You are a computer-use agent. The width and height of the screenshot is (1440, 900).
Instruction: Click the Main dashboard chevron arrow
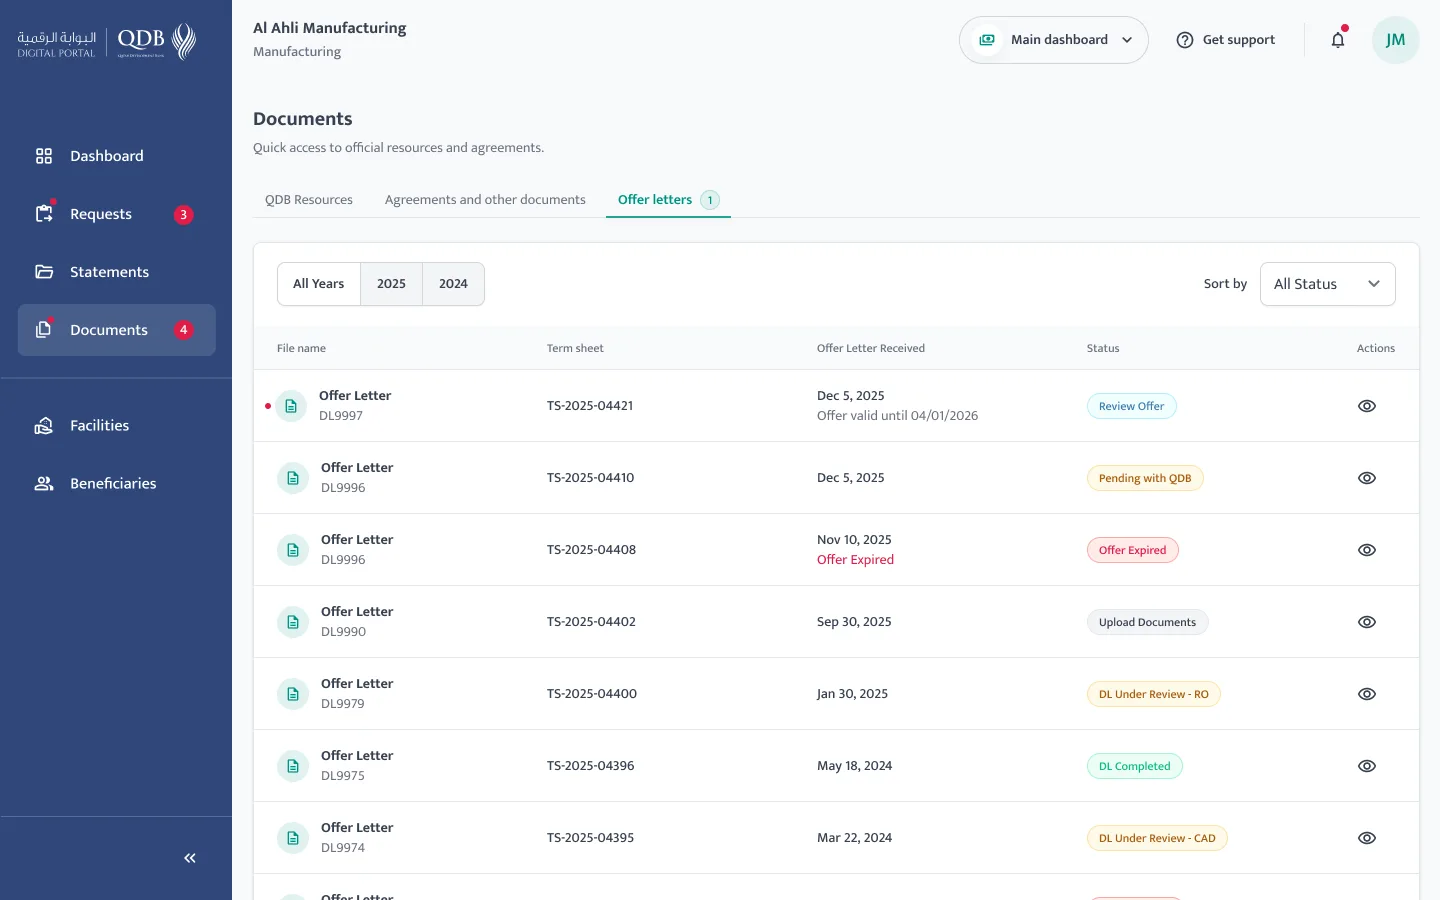1127,40
